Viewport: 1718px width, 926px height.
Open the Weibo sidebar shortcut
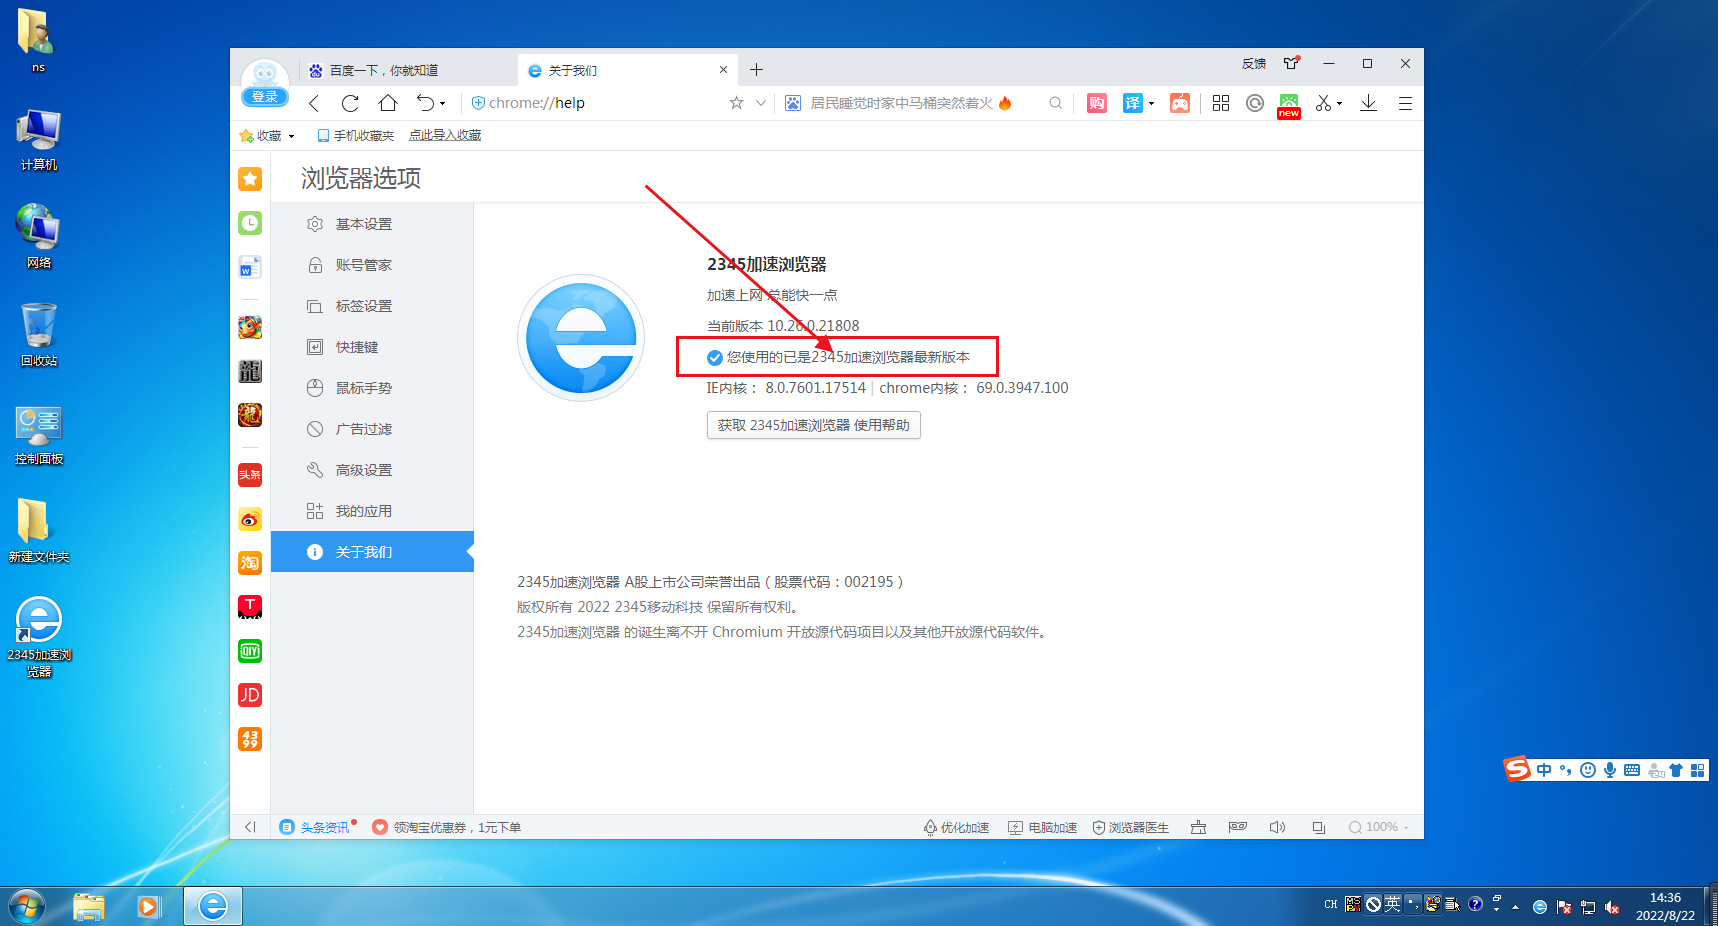coord(250,519)
